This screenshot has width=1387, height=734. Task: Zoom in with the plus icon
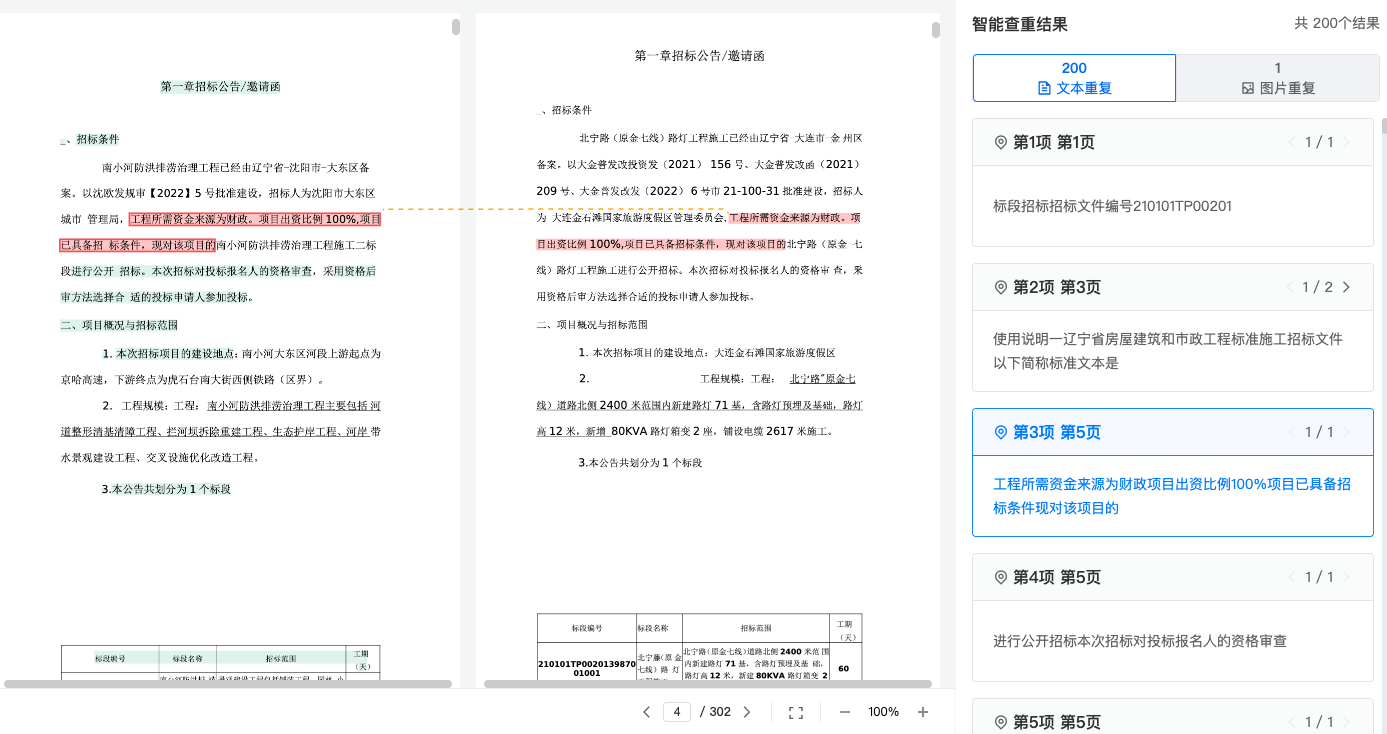pos(923,712)
